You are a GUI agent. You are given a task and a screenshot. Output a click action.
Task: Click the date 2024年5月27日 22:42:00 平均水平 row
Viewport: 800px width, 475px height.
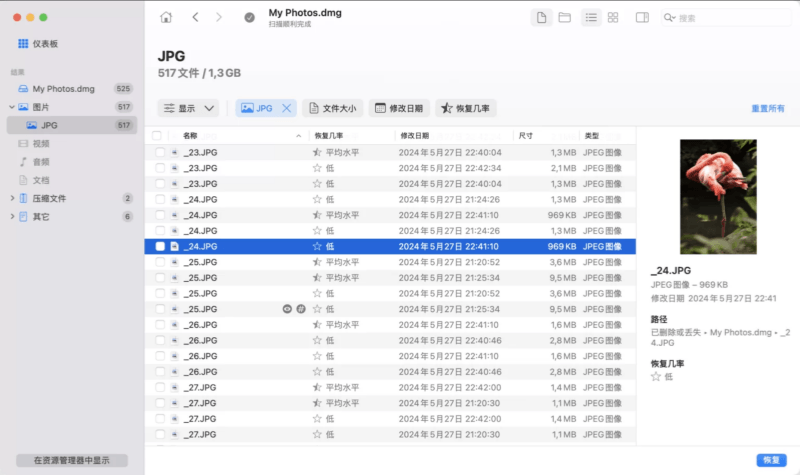(x=449, y=387)
